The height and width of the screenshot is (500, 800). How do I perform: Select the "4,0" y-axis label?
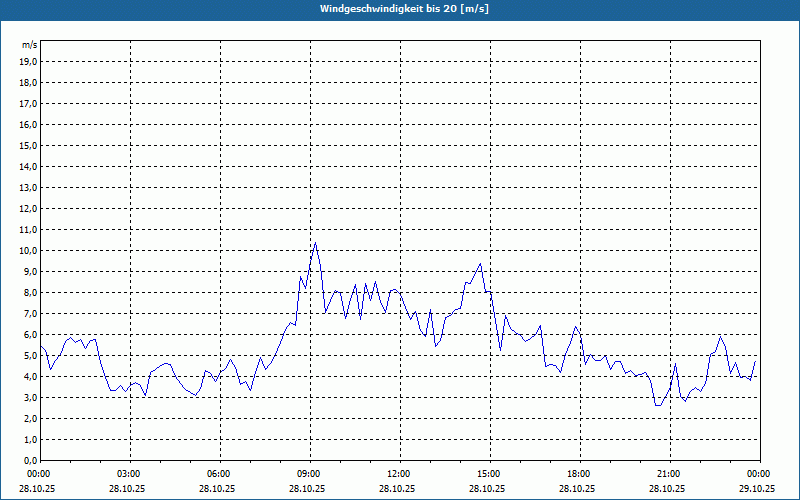31,377
